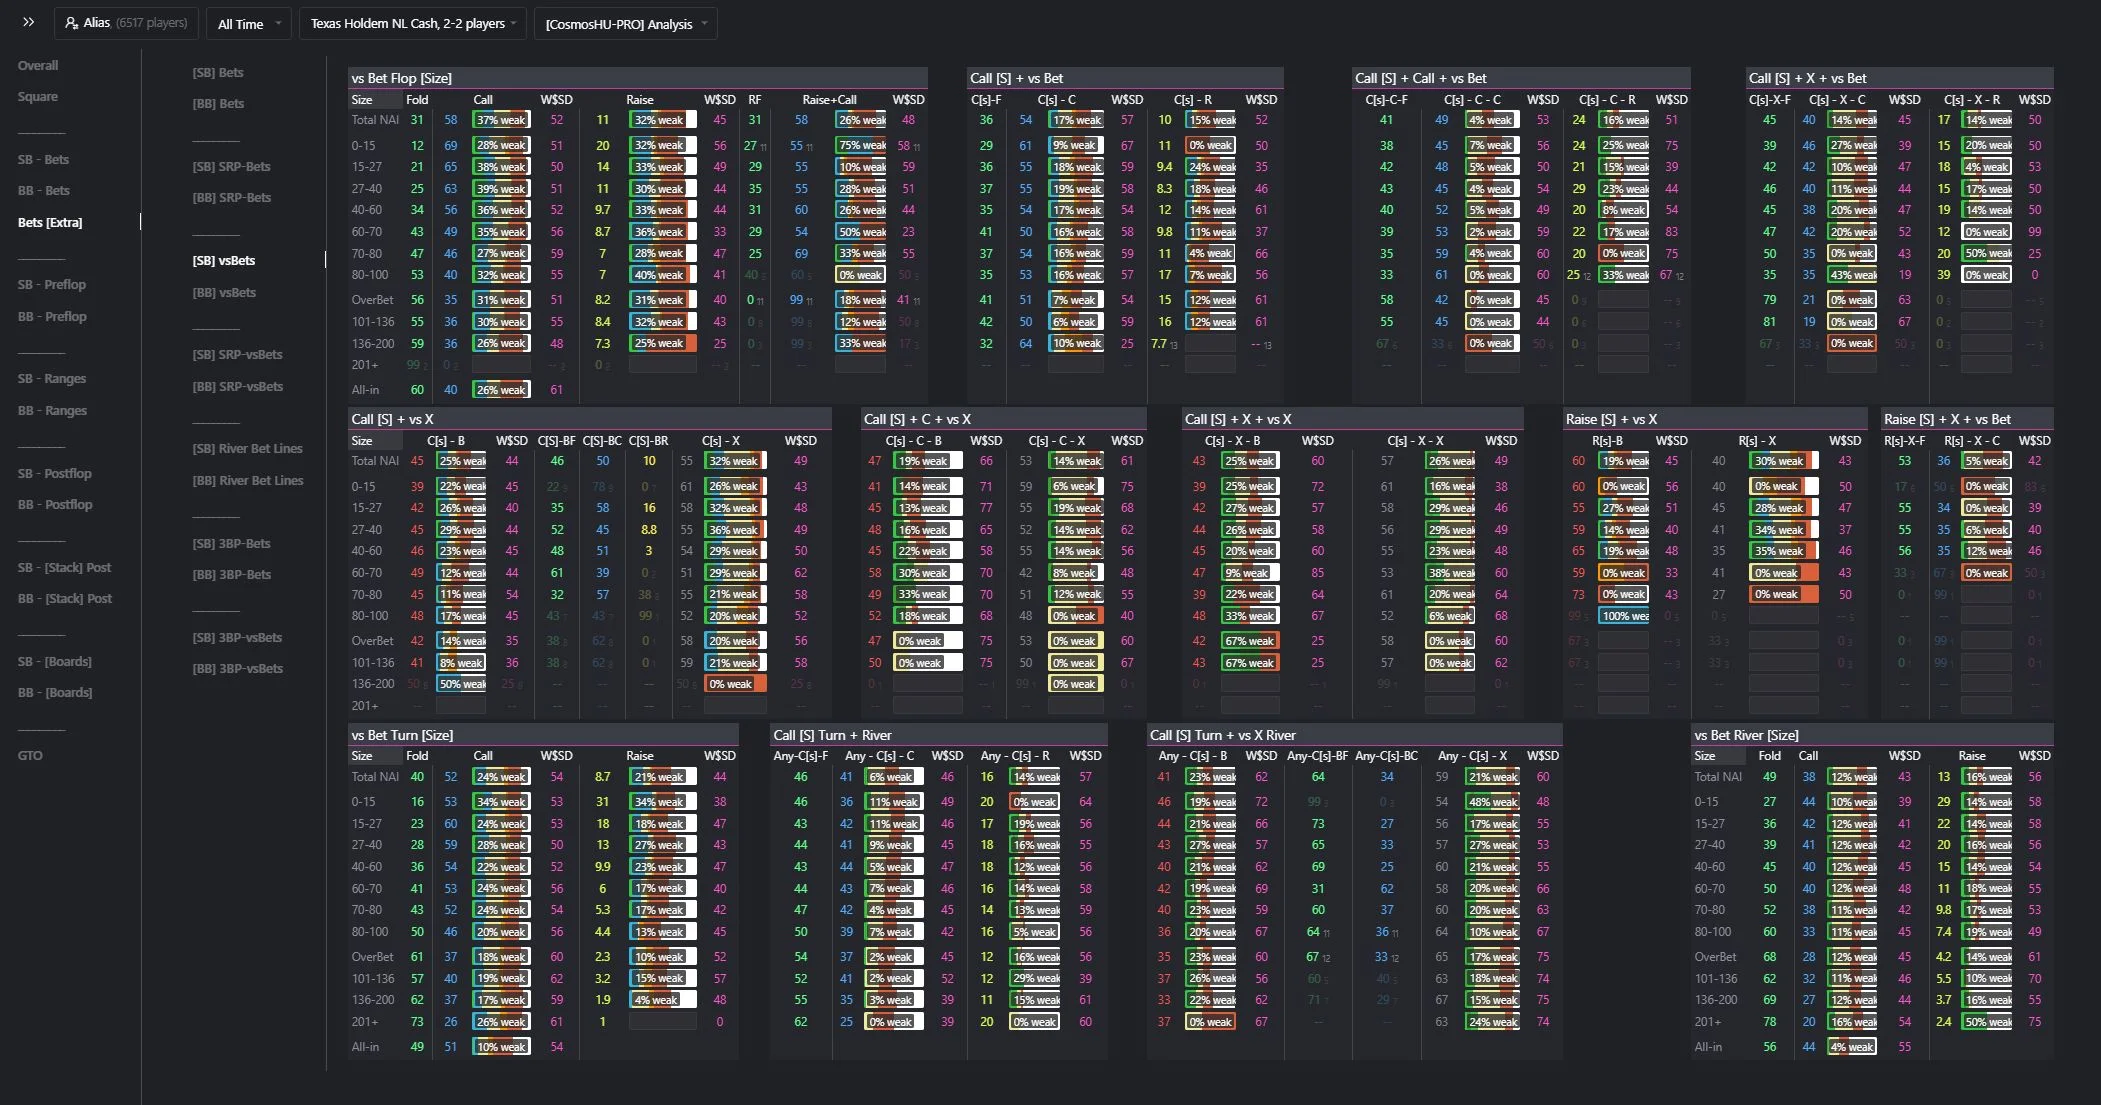
Task: Select [BB] vsBets sub-report
Action: (224, 293)
